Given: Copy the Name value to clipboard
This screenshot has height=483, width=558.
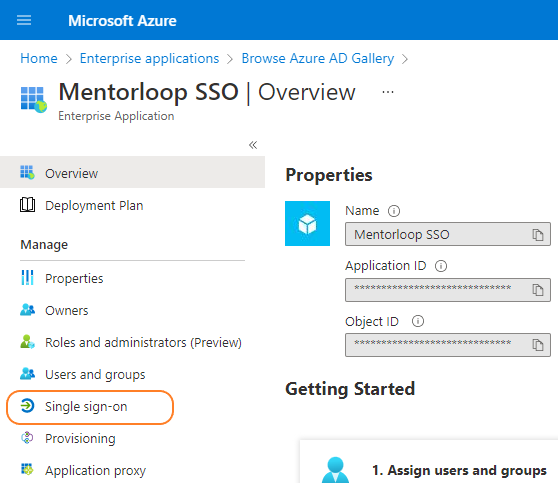Looking at the screenshot, I should pos(538,235).
